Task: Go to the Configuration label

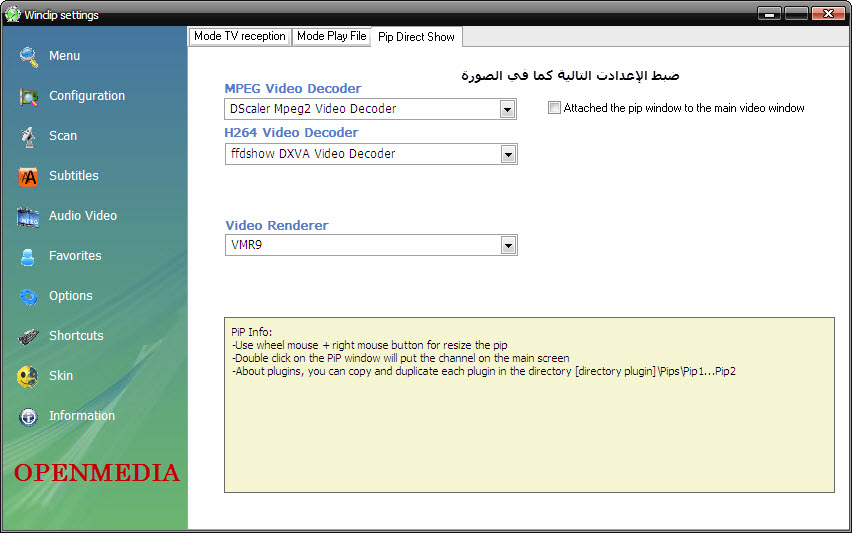Action: click(87, 96)
